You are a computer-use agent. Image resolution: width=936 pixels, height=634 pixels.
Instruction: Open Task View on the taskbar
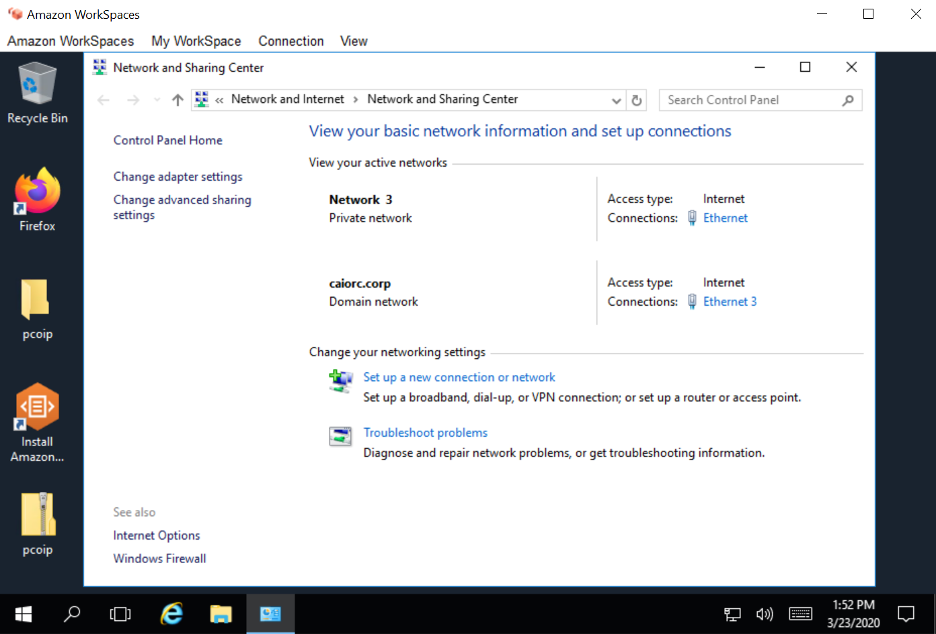[120, 614]
